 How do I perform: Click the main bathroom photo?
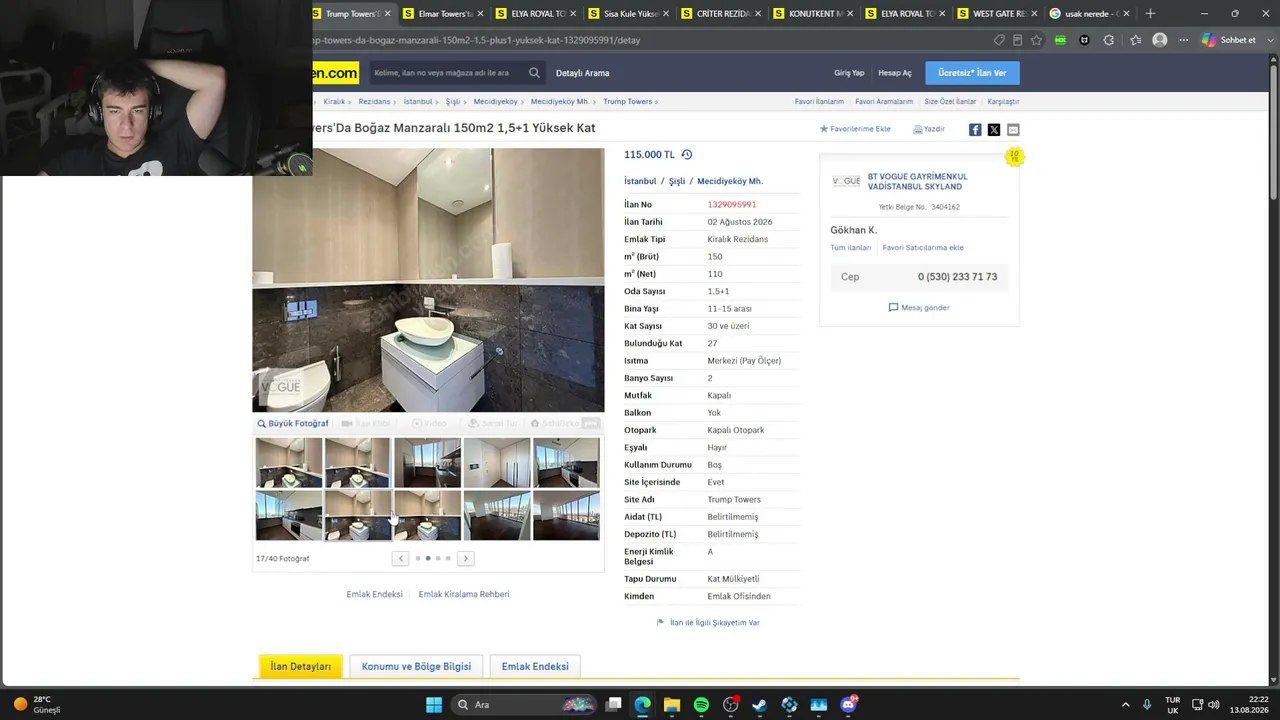(x=428, y=280)
